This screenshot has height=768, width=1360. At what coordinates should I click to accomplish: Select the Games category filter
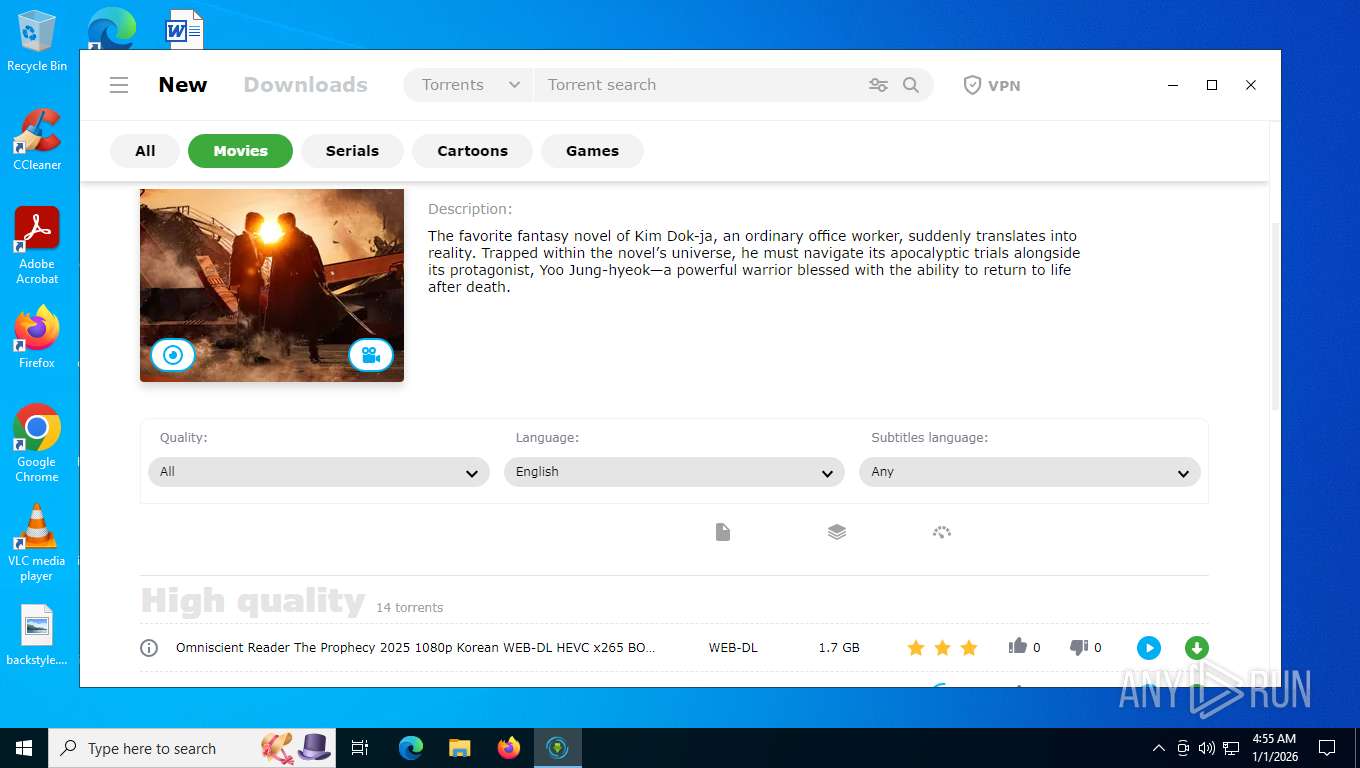pyautogui.click(x=592, y=151)
